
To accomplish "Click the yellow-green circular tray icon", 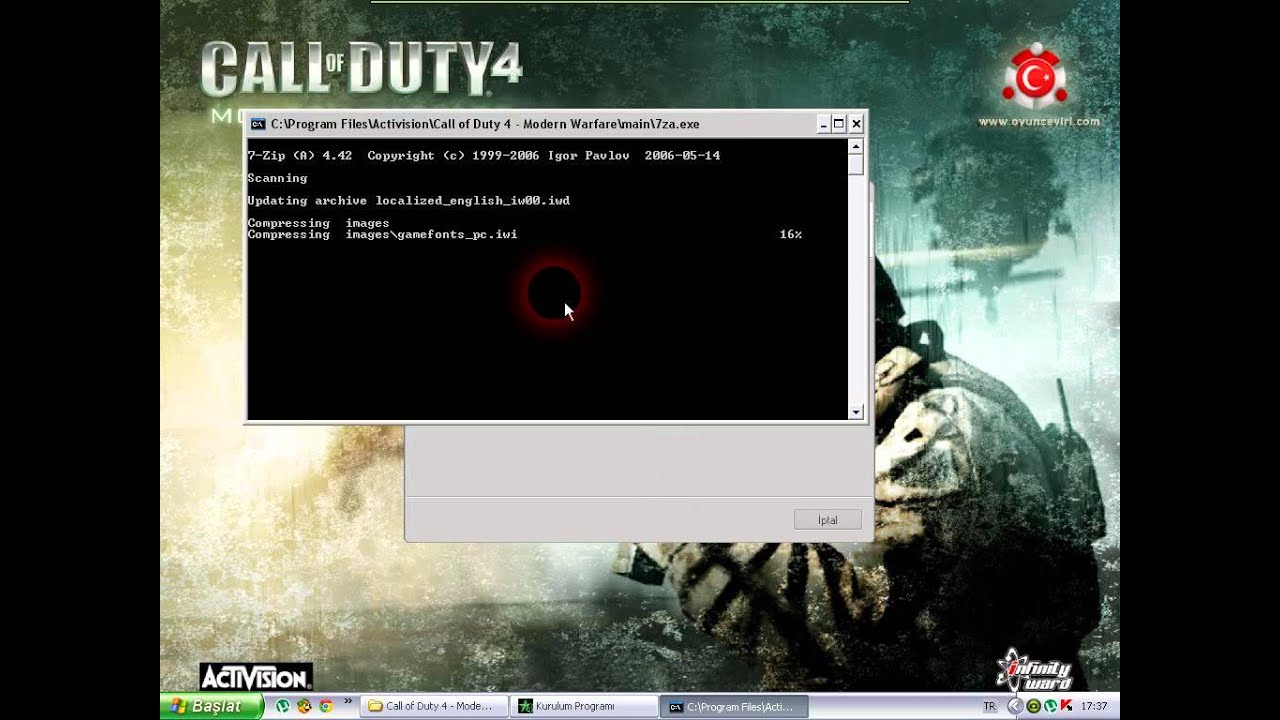I will (x=1033, y=706).
